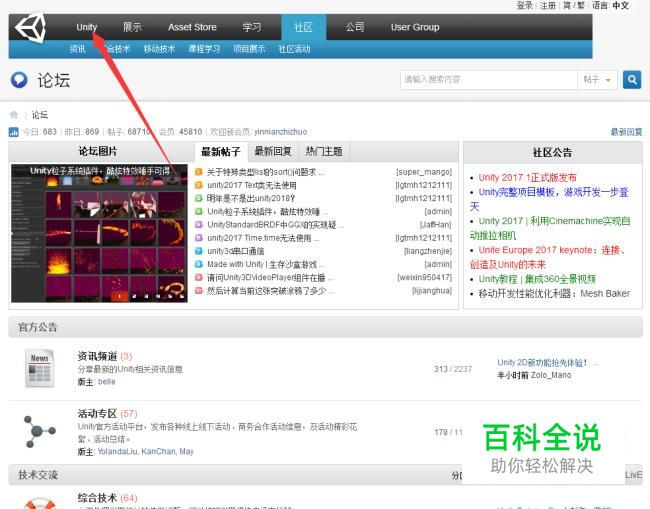Open the 公司 menu item

(x=355, y=27)
